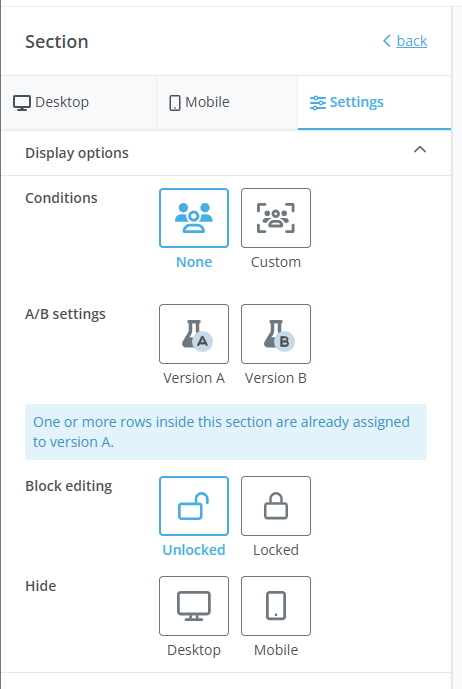Assign section to Version B flask icon
The height and width of the screenshot is (689, 462).
[x=276, y=334]
